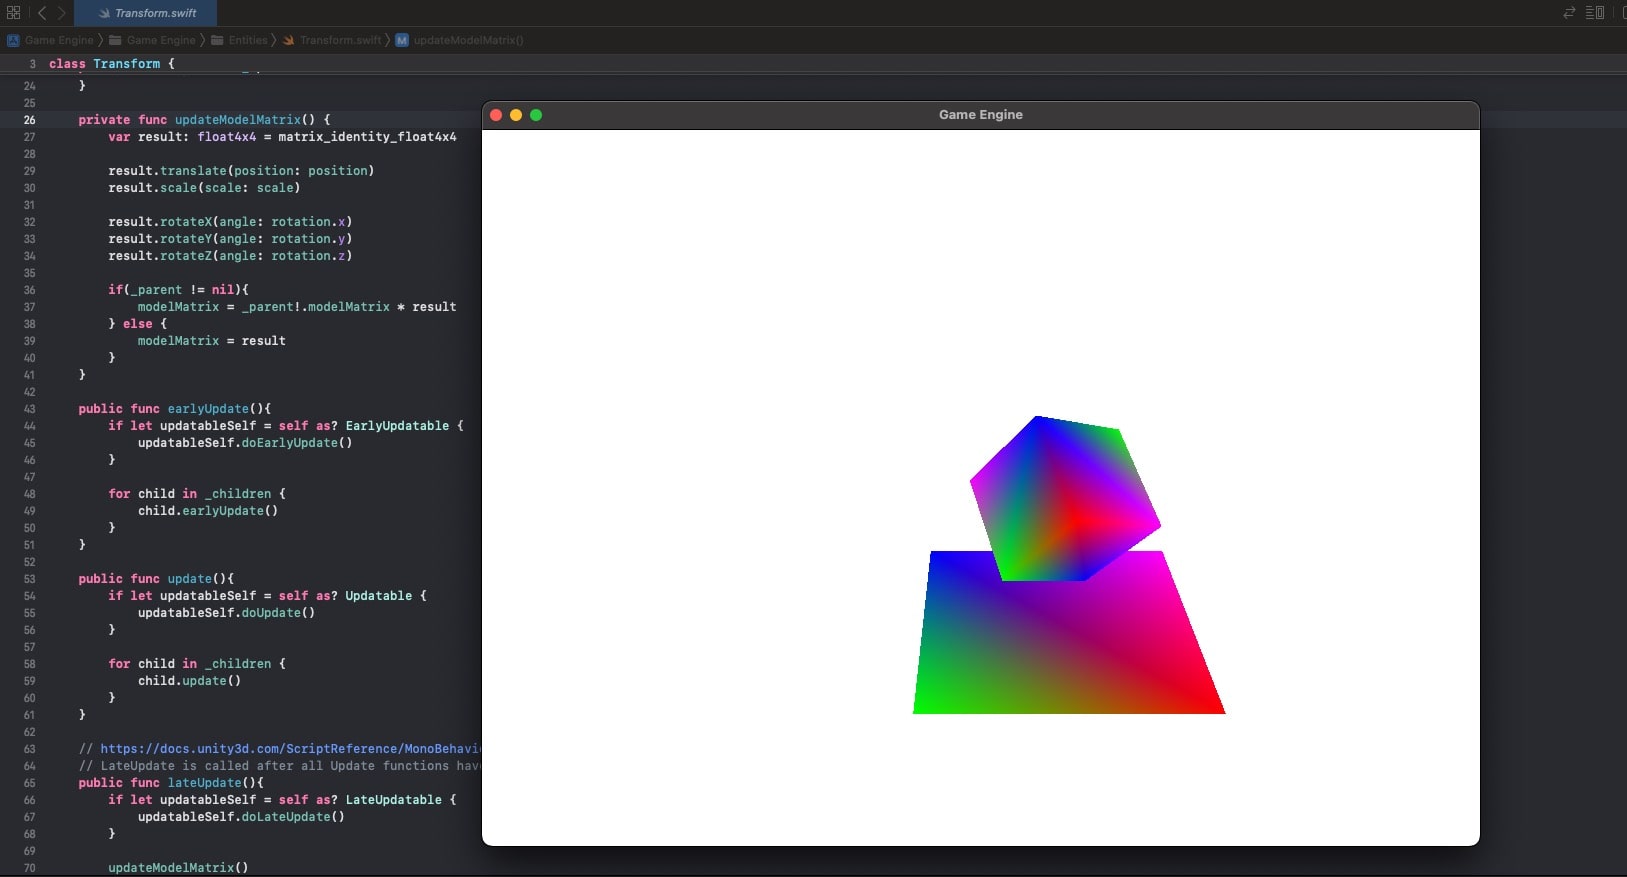Click 'earlyUpdate' function name on line 43
1627x877 pixels.
(x=208, y=409)
